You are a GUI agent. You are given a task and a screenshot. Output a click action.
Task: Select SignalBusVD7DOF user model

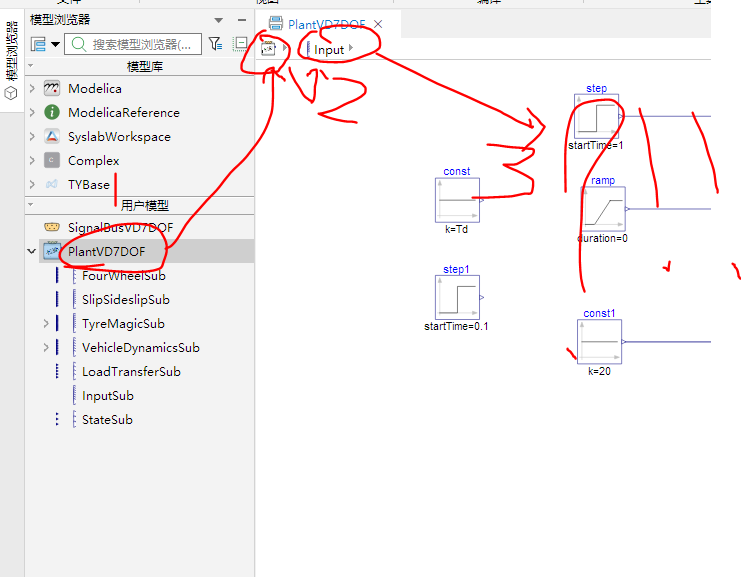(x=121, y=228)
